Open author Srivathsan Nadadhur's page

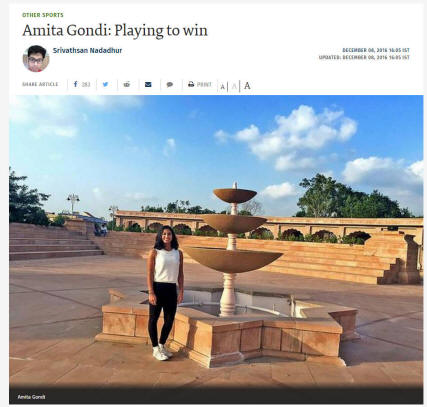[87, 51]
